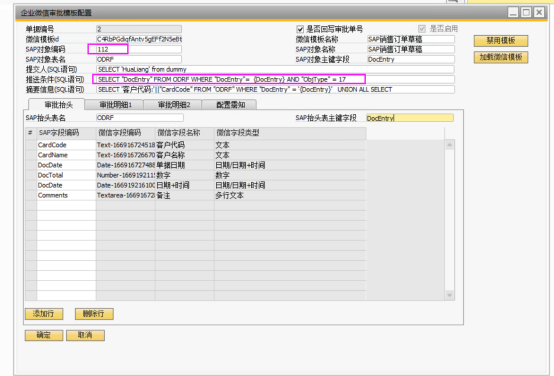Click the Text-166916726670 cell
Screen dimensions: 554x376
(125, 155)
